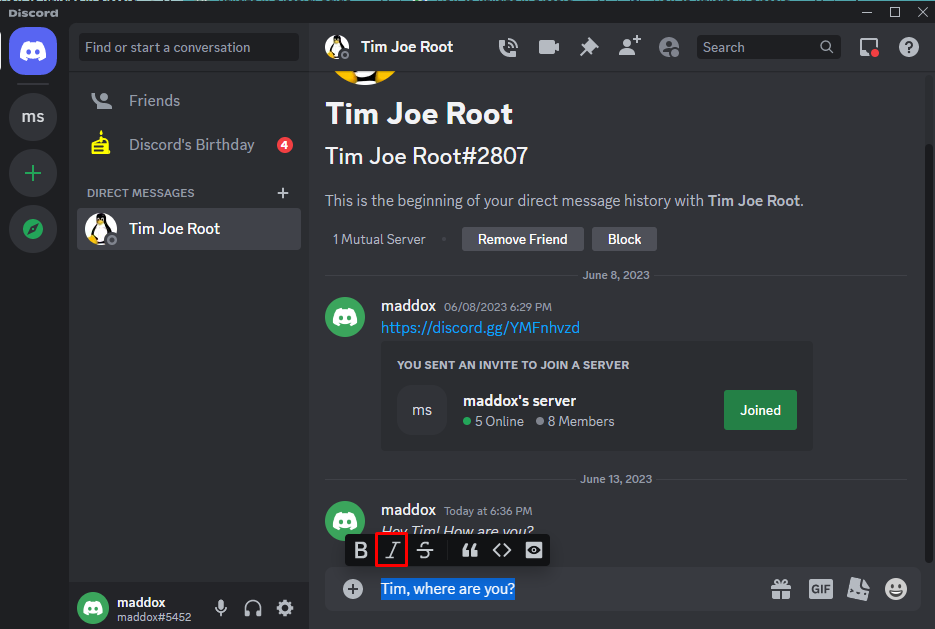Click the ms server icon in invite

click(x=422, y=410)
